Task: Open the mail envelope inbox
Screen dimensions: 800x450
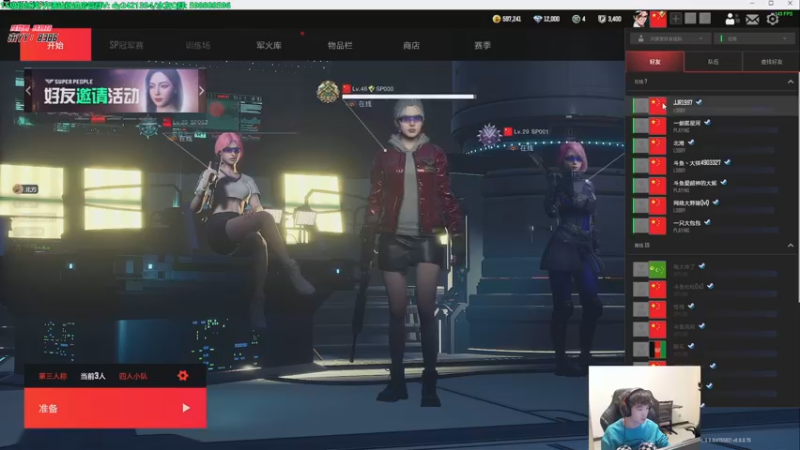Action: tap(752, 19)
